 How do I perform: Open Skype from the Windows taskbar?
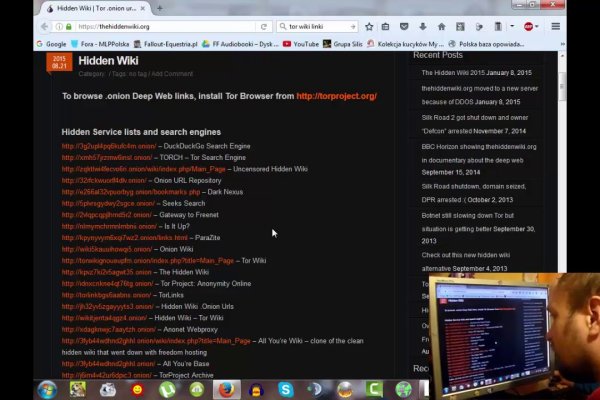(287, 389)
